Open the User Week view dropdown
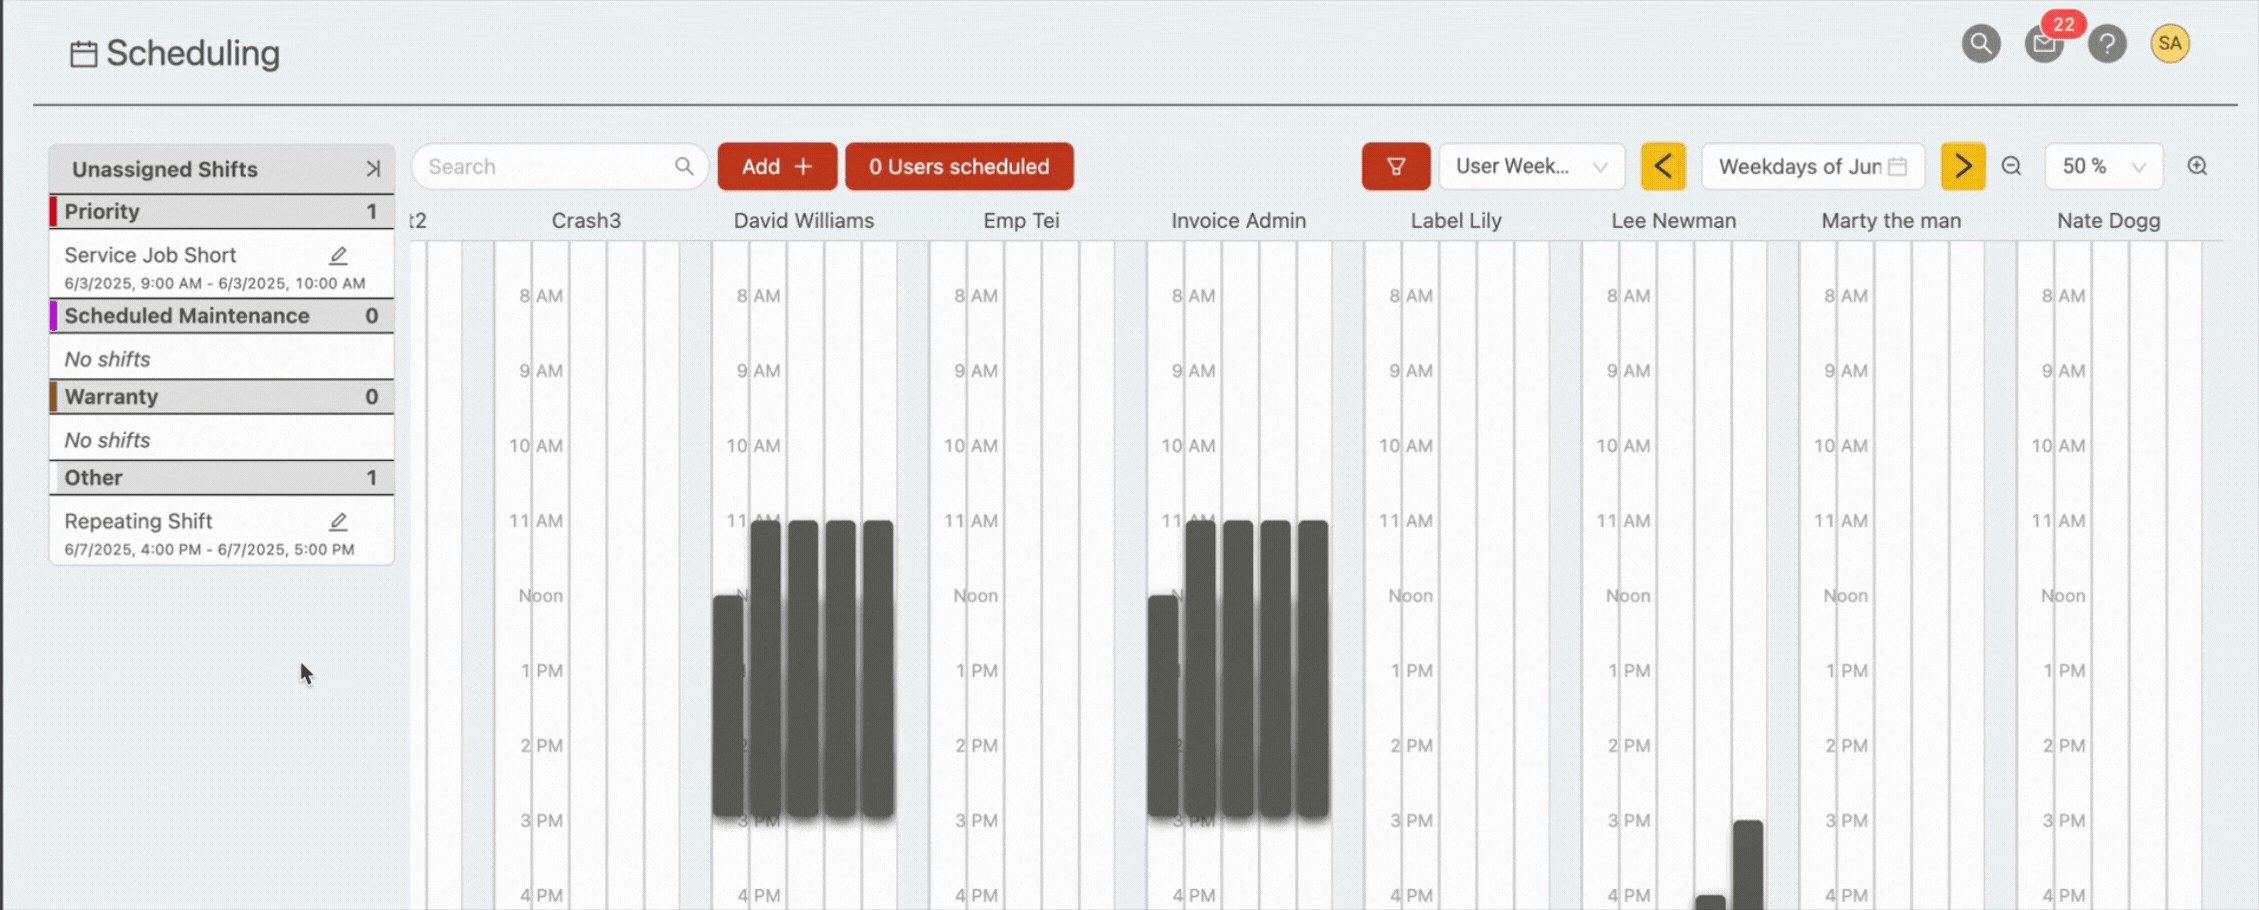The height and width of the screenshot is (910, 2259). coord(1530,166)
